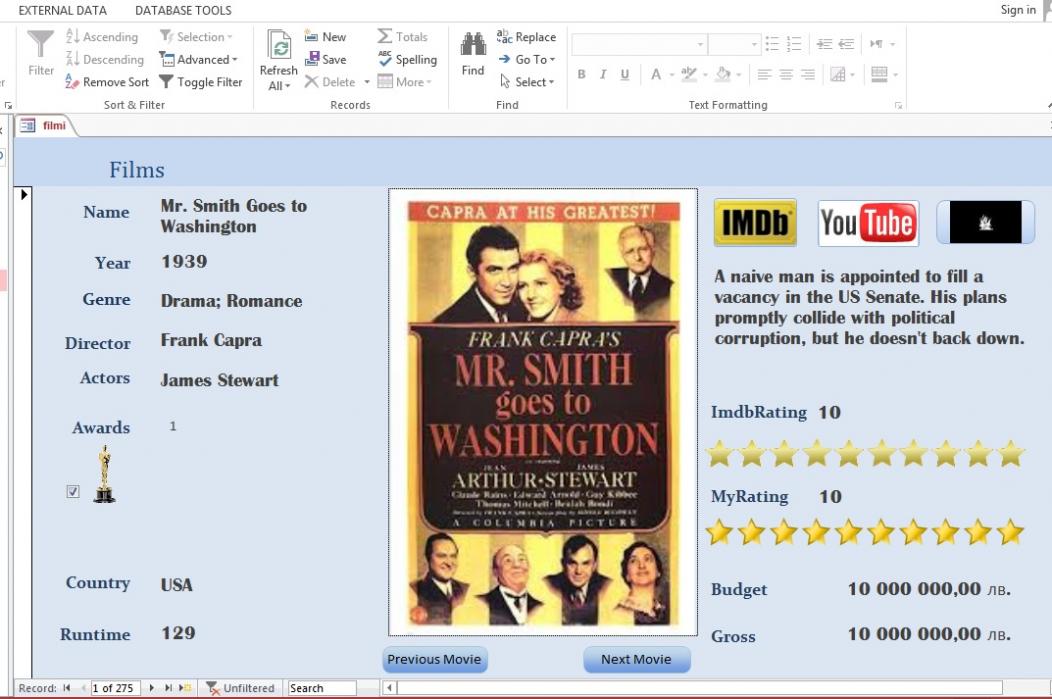This screenshot has width=1052, height=699.
Task: Click the Filter funnel icon
Action: 40,44
